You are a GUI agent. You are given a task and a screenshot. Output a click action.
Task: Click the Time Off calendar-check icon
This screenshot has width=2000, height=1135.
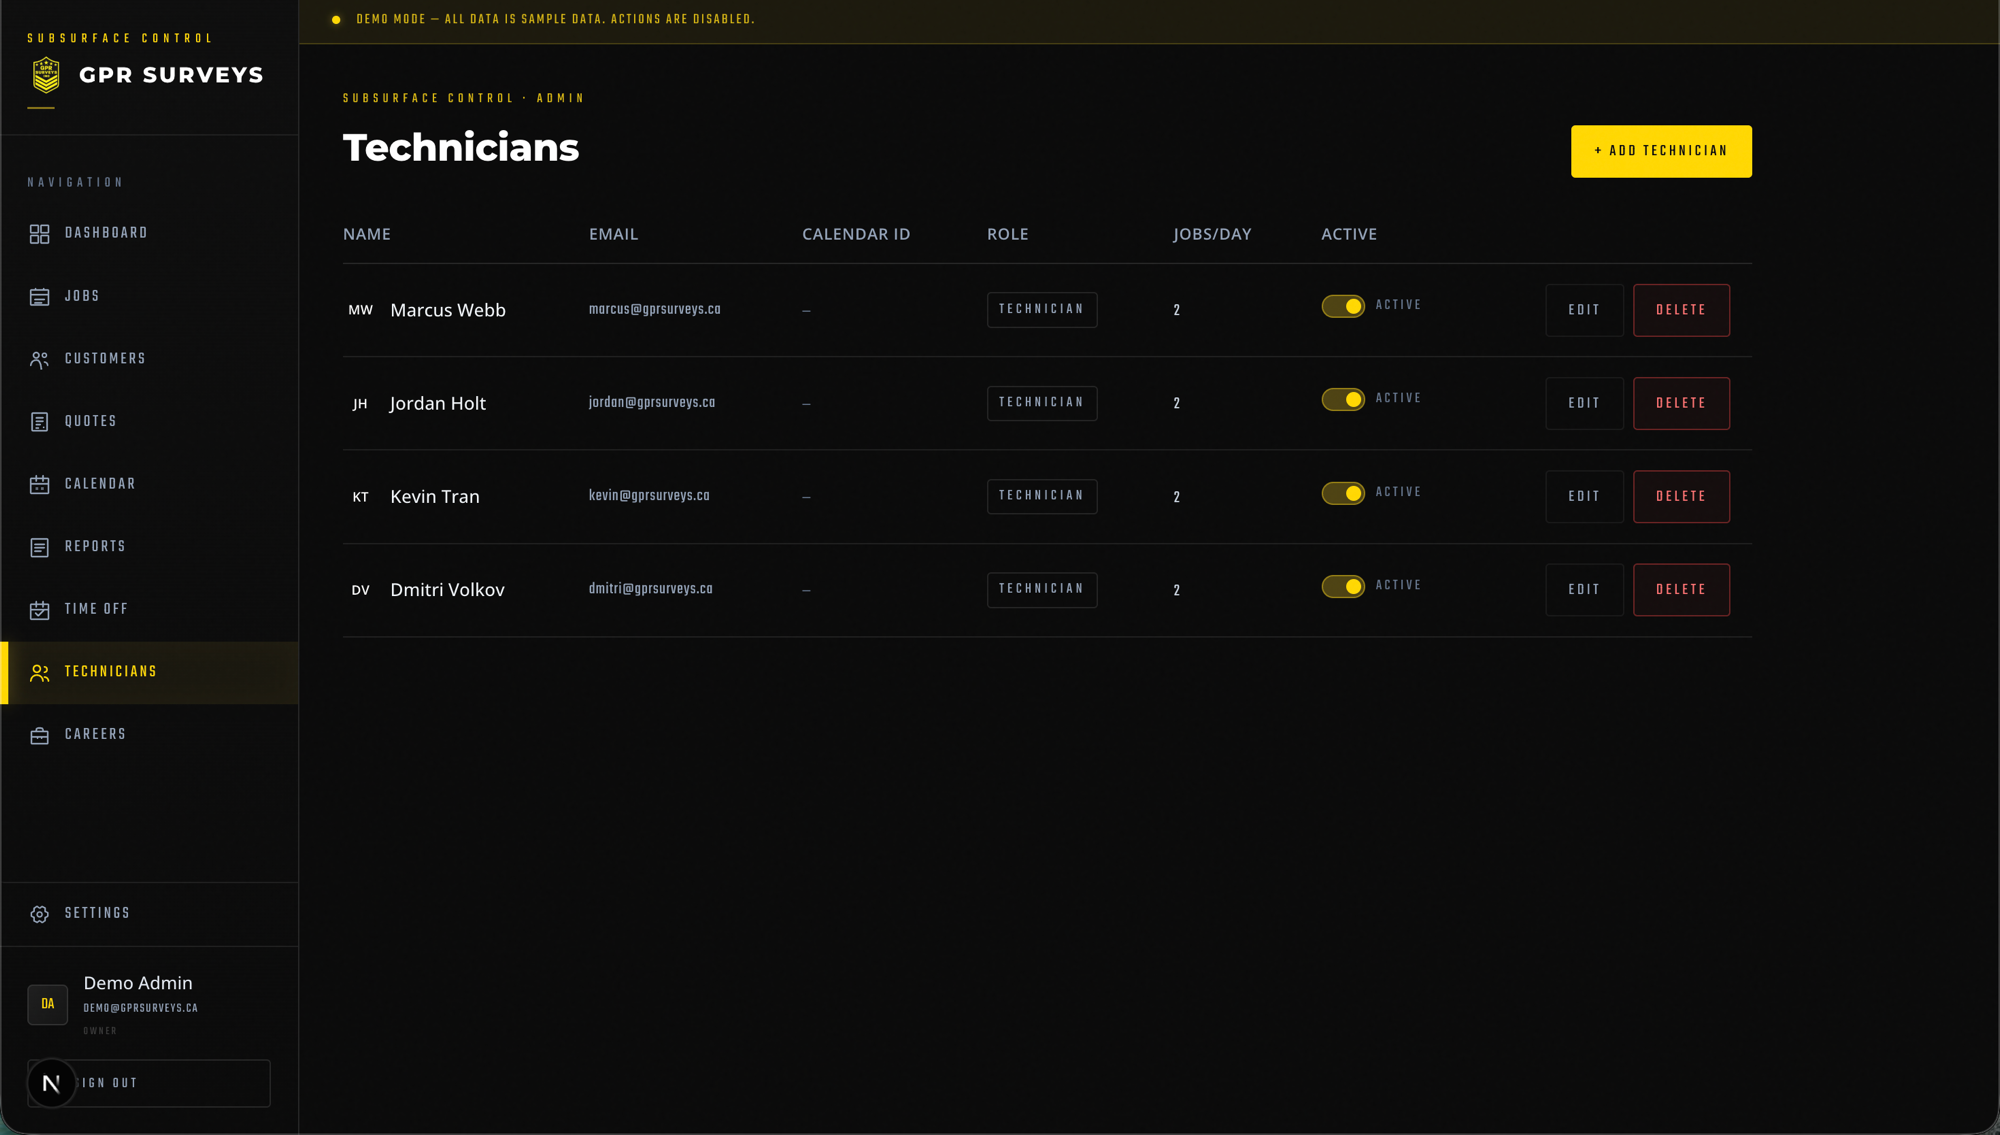(x=39, y=610)
